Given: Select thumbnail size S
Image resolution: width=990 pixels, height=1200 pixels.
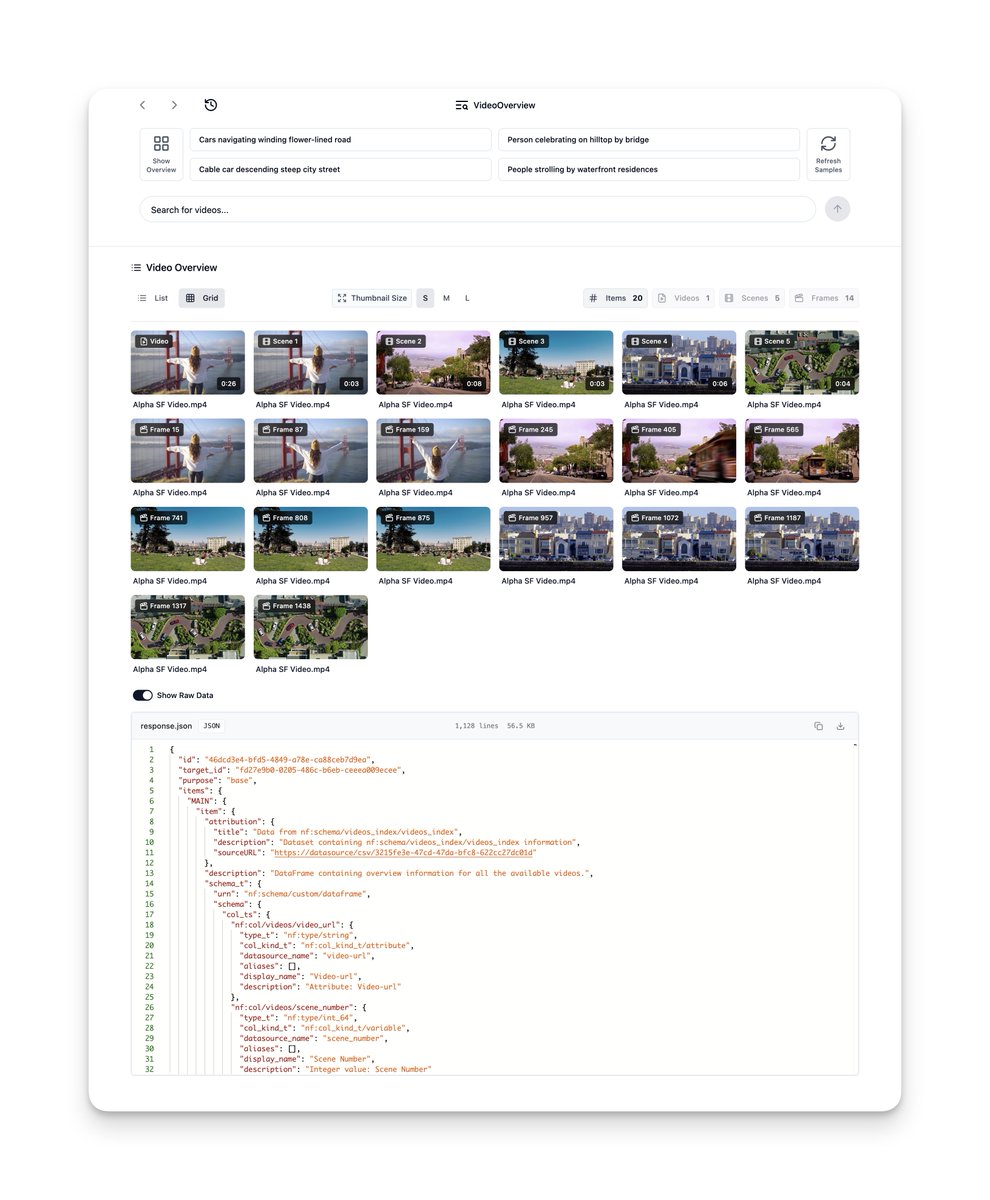Looking at the screenshot, I should point(425,298).
